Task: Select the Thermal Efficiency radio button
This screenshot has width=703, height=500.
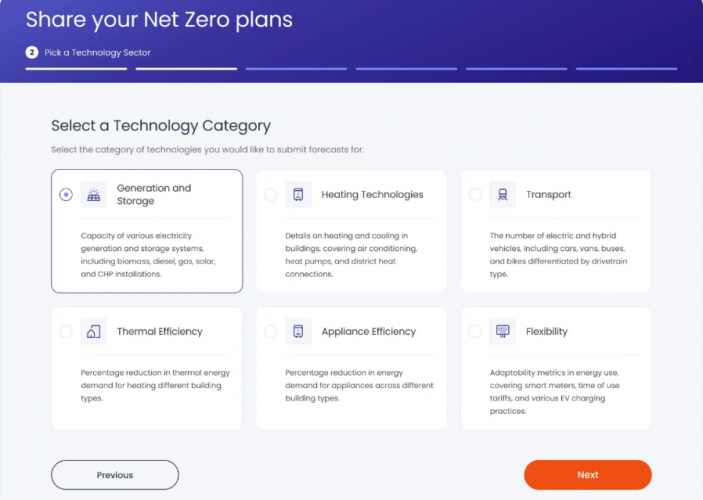Action: pyautogui.click(x=66, y=332)
